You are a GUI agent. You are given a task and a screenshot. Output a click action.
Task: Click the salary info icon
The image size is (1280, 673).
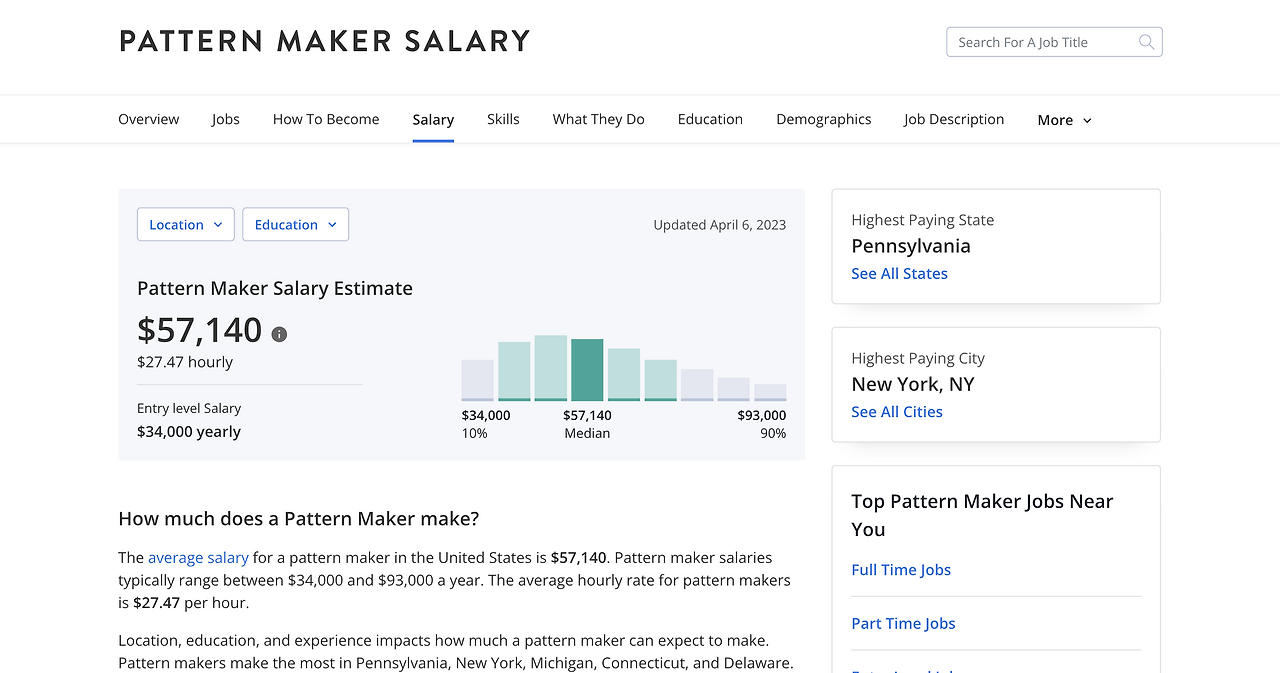point(279,334)
